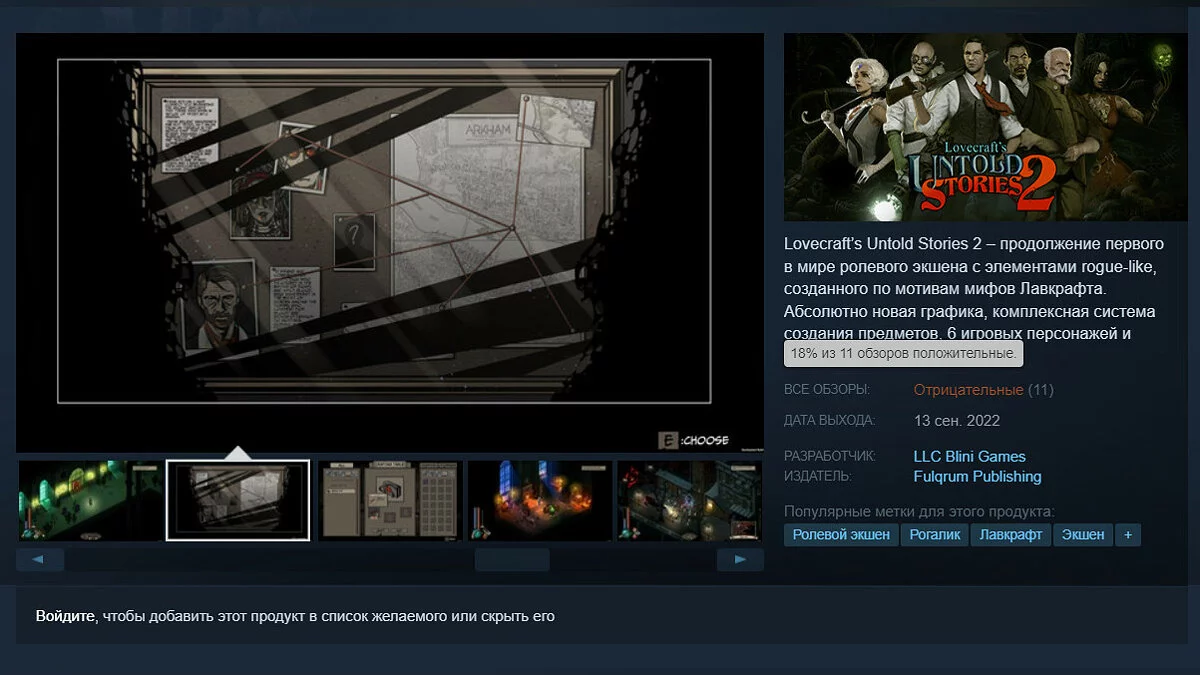Select the Рогалик tag
This screenshot has height=675, width=1200.
tap(935, 535)
